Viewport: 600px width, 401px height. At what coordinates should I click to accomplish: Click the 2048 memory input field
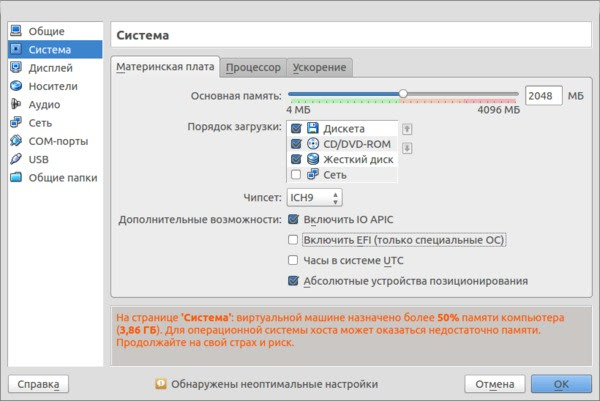(544, 95)
